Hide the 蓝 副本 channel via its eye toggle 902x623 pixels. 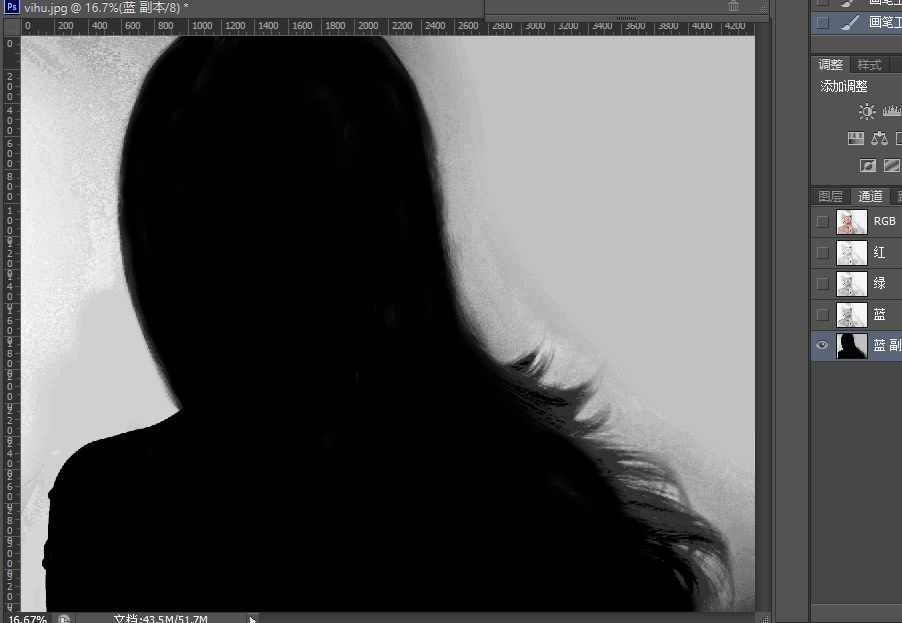[822, 345]
